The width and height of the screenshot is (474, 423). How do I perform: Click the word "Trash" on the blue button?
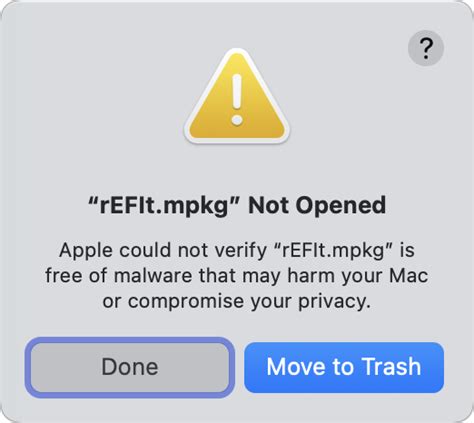[391, 367]
